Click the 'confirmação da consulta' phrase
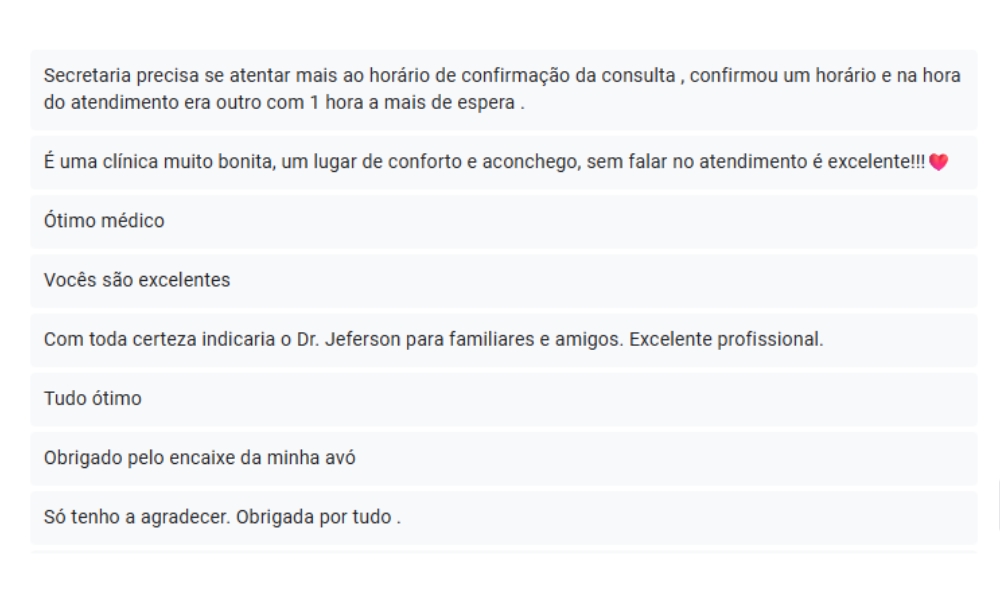This screenshot has width=1000, height=600. pos(568,75)
